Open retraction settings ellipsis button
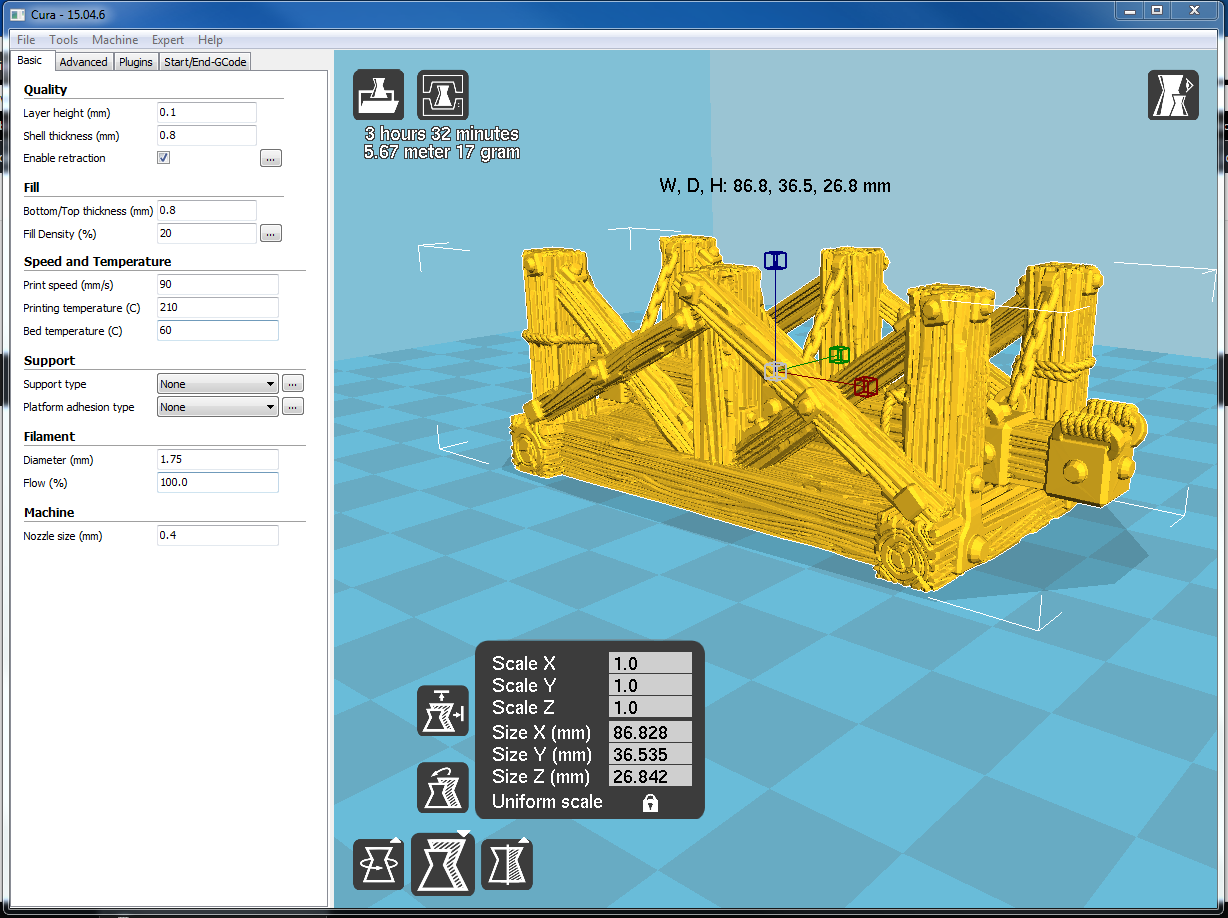The image size is (1228, 918). (x=271, y=158)
